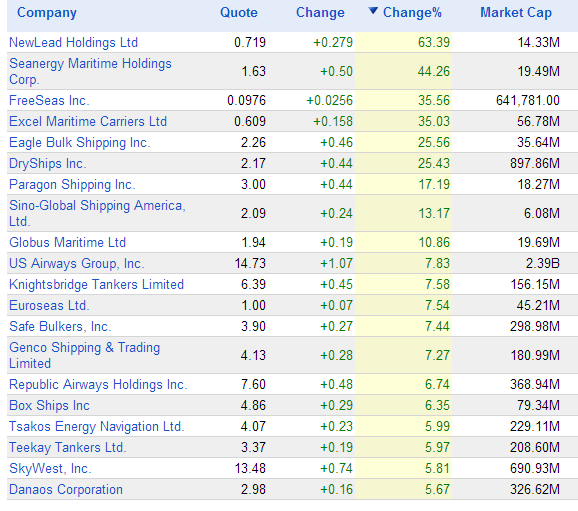Select the 690.93M market cap cell
578x511 pixels.
click(x=535, y=468)
